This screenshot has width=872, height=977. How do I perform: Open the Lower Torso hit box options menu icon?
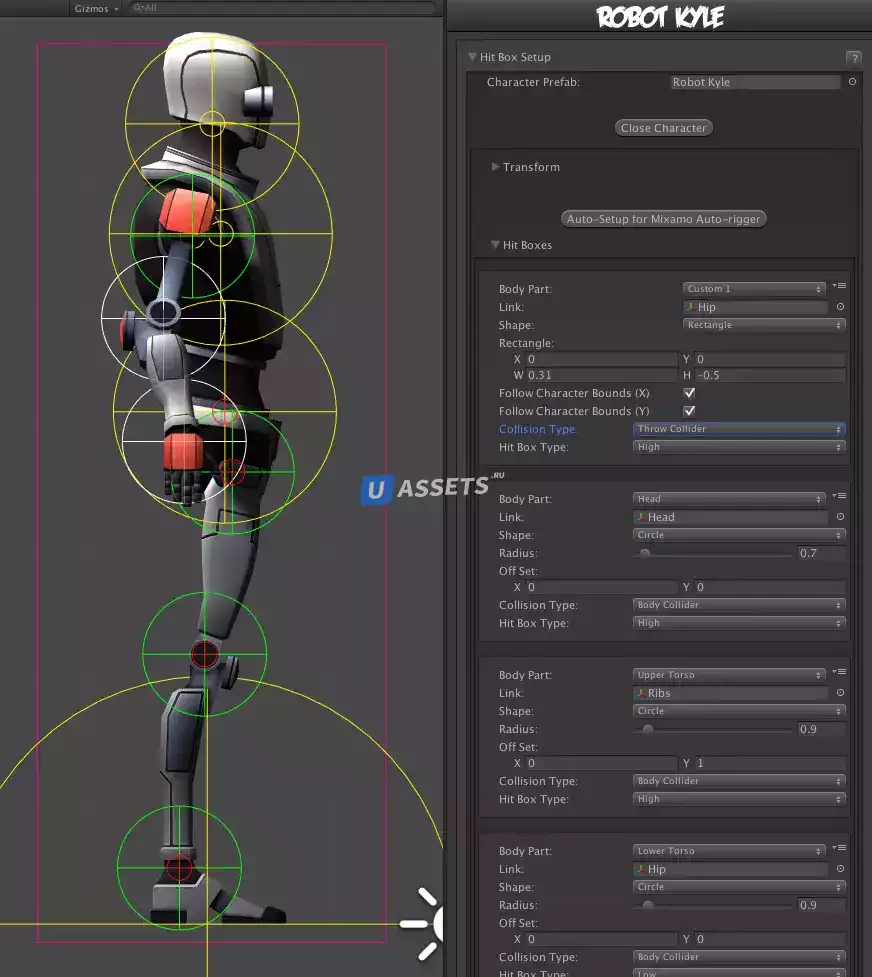point(839,848)
